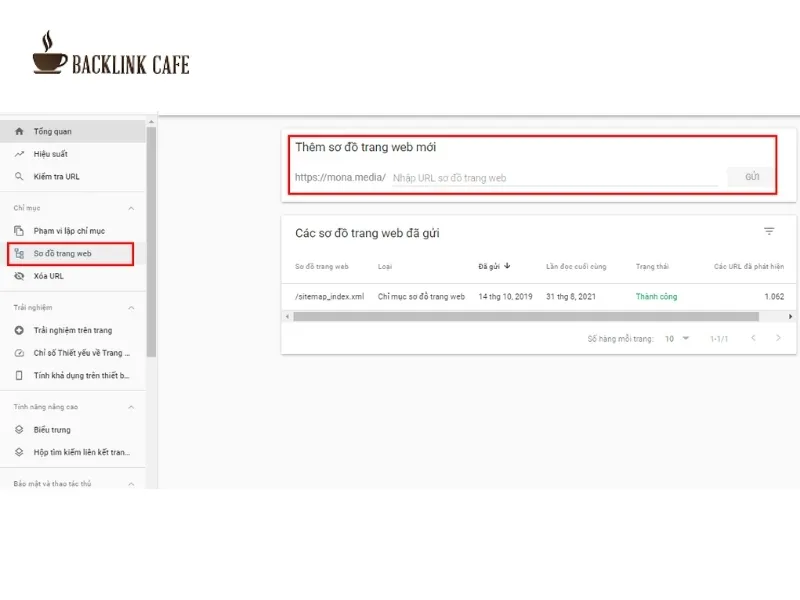Open Tính khả dụng trên thiết bị report
This screenshot has height=600, width=800.
click(72, 375)
